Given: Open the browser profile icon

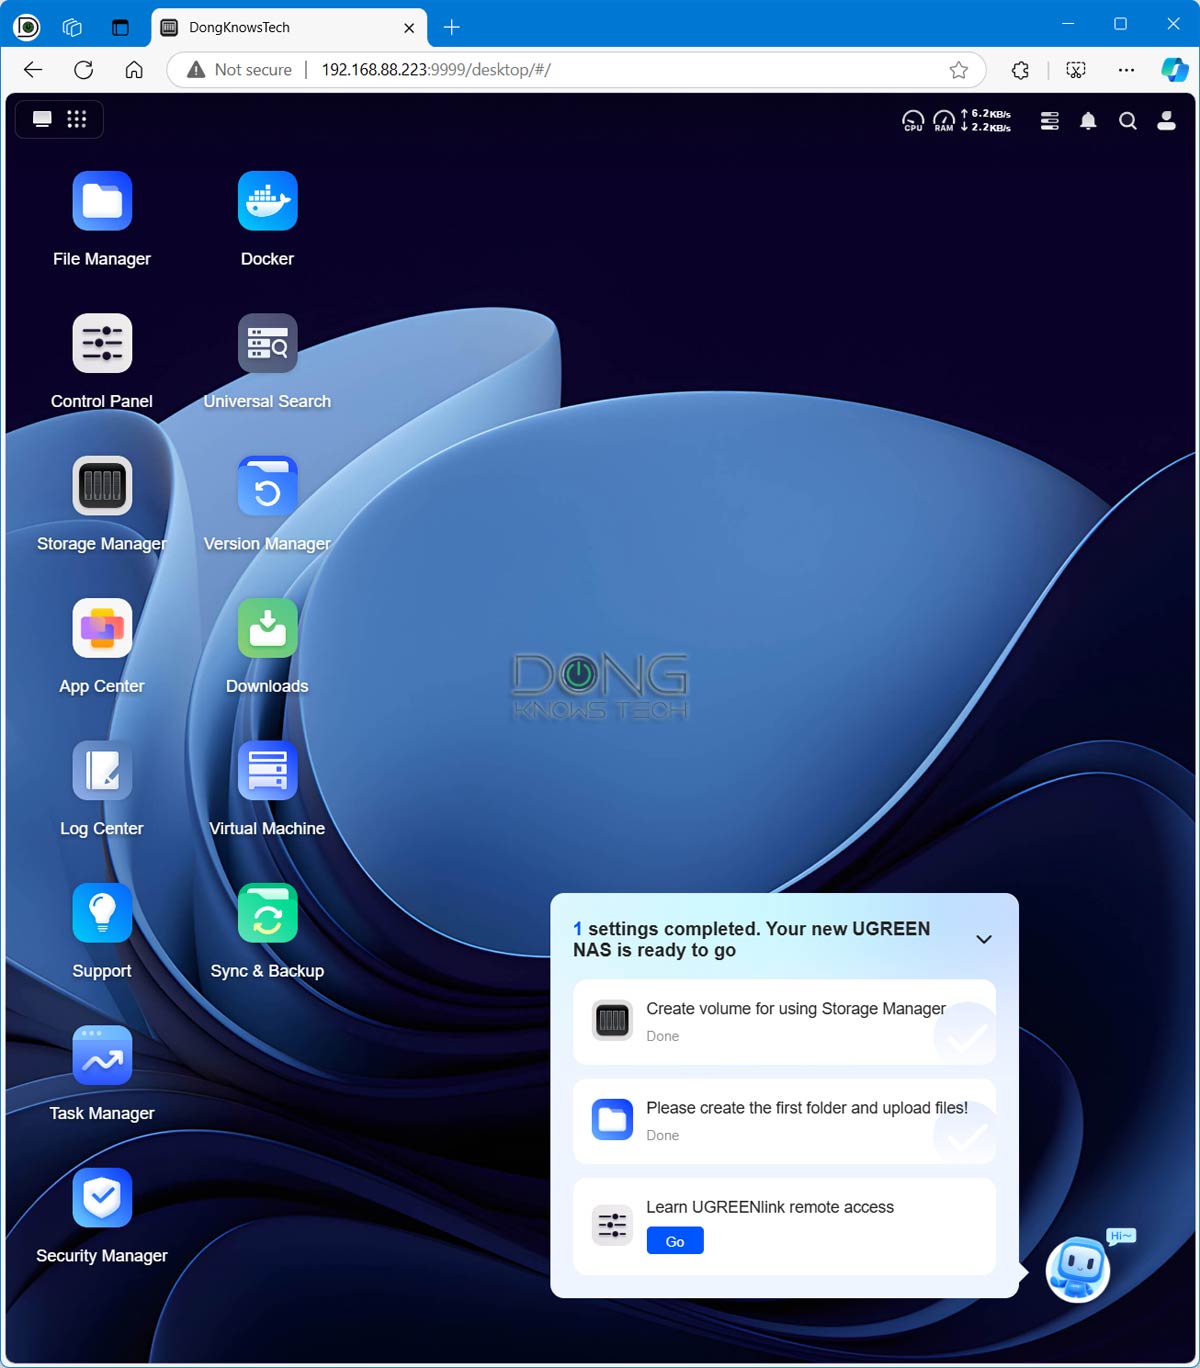Looking at the screenshot, I should tap(27, 27).
